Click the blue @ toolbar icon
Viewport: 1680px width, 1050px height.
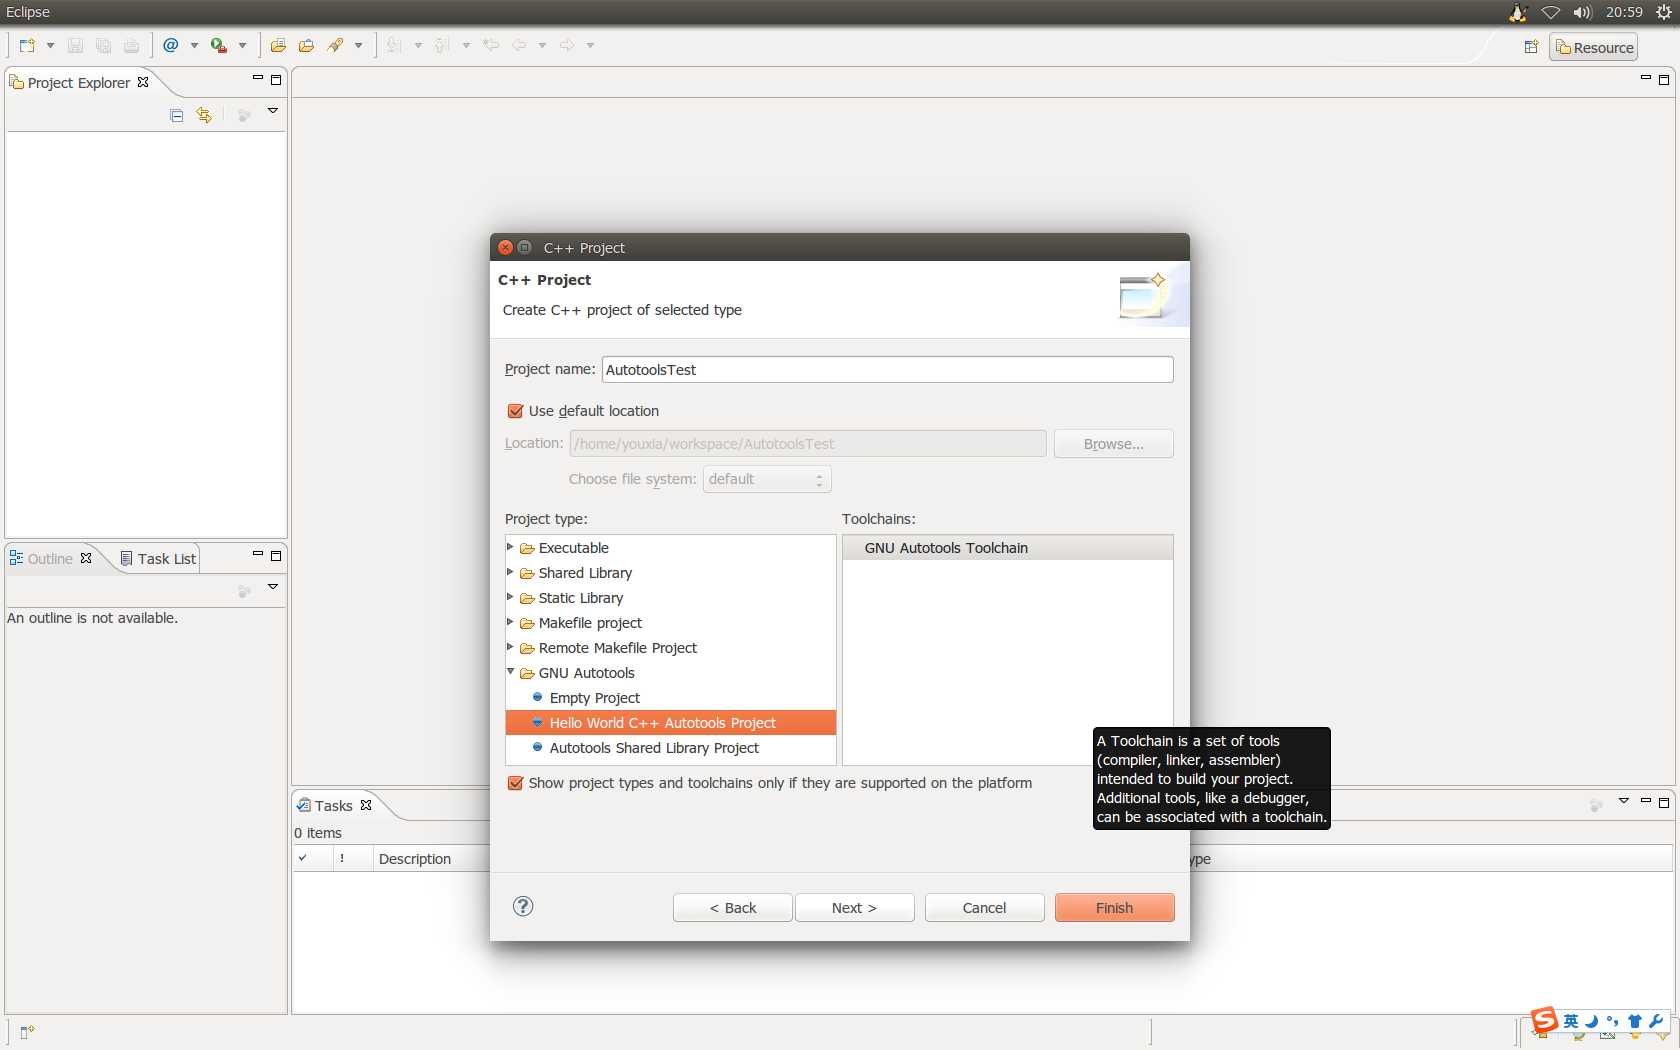171,45
